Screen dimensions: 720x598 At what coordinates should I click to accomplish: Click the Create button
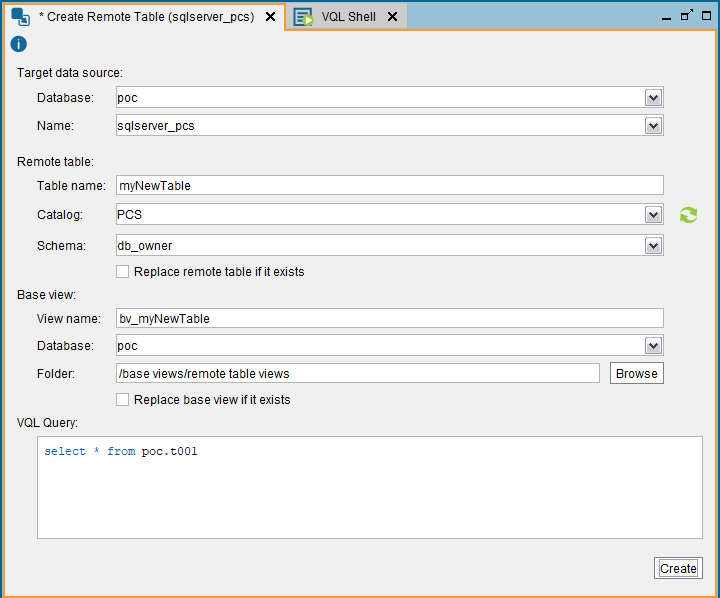(x=678, y=568)
